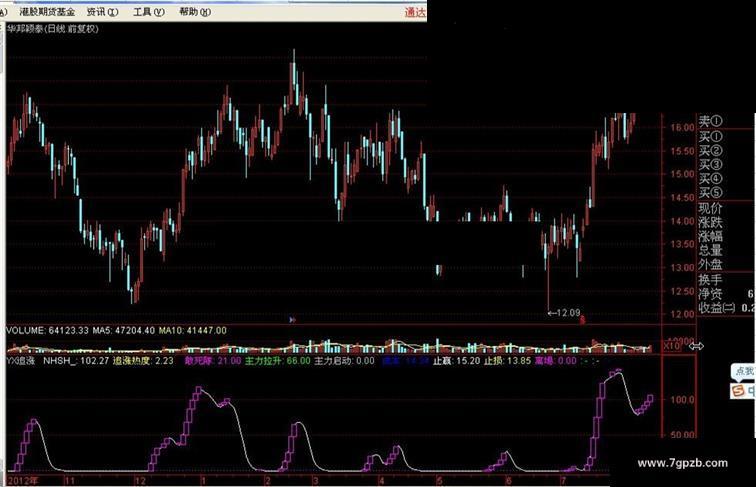Click the small blue arrow marker below candles
The height and width of the screenshot is (487, 756).
292,320
